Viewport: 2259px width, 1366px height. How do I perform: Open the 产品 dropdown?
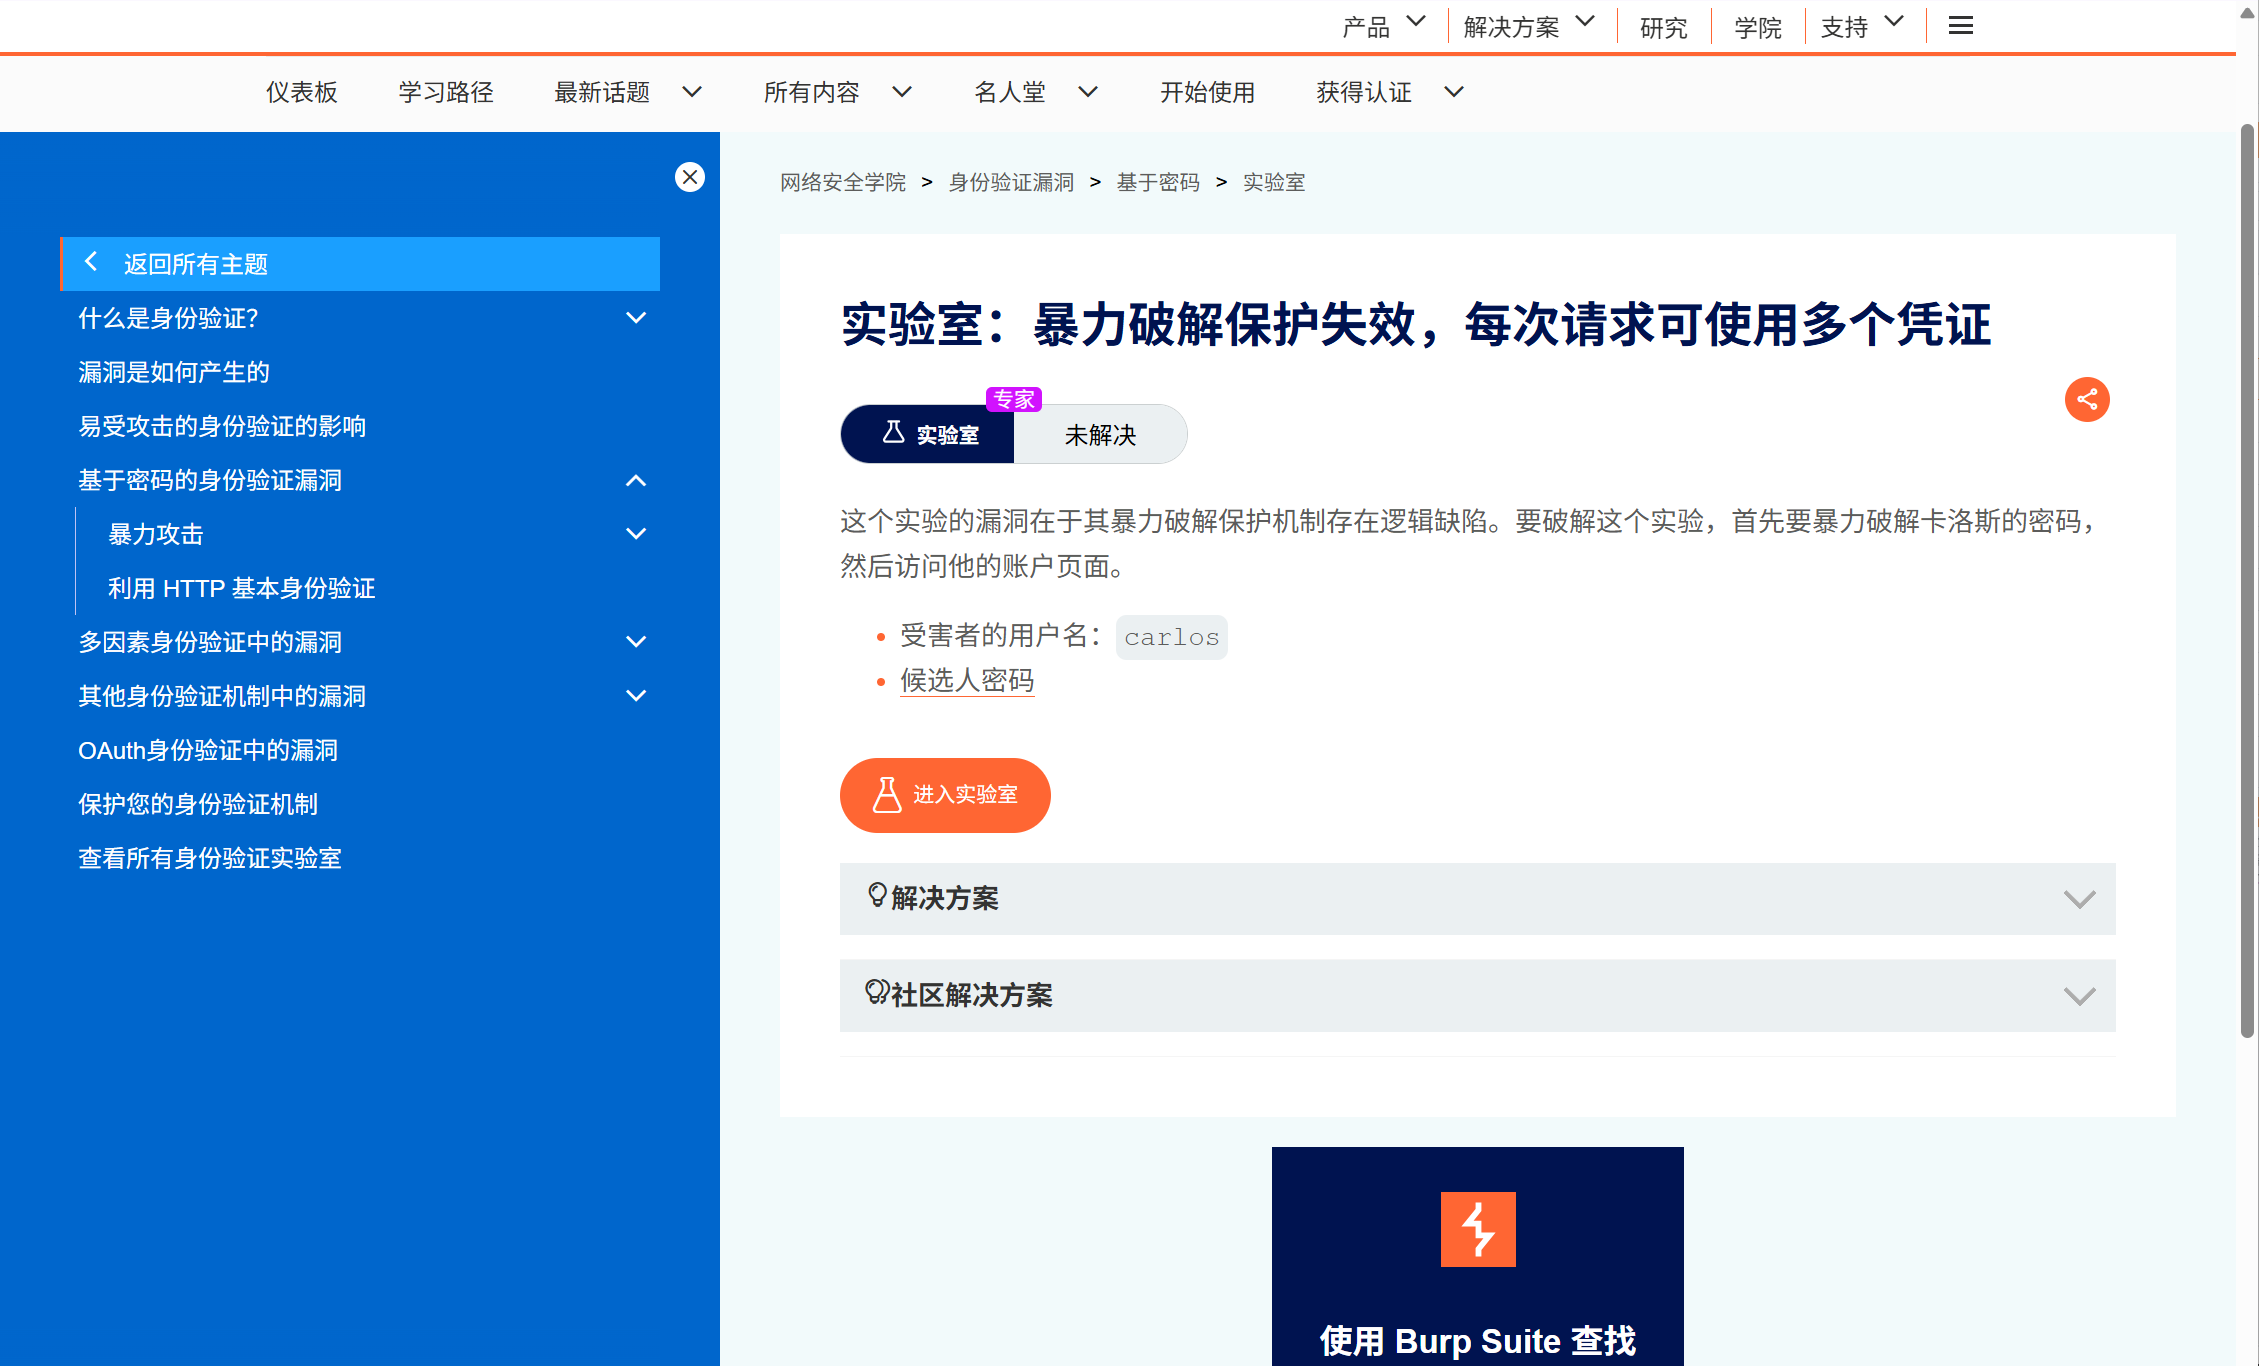coord(1384,26)
